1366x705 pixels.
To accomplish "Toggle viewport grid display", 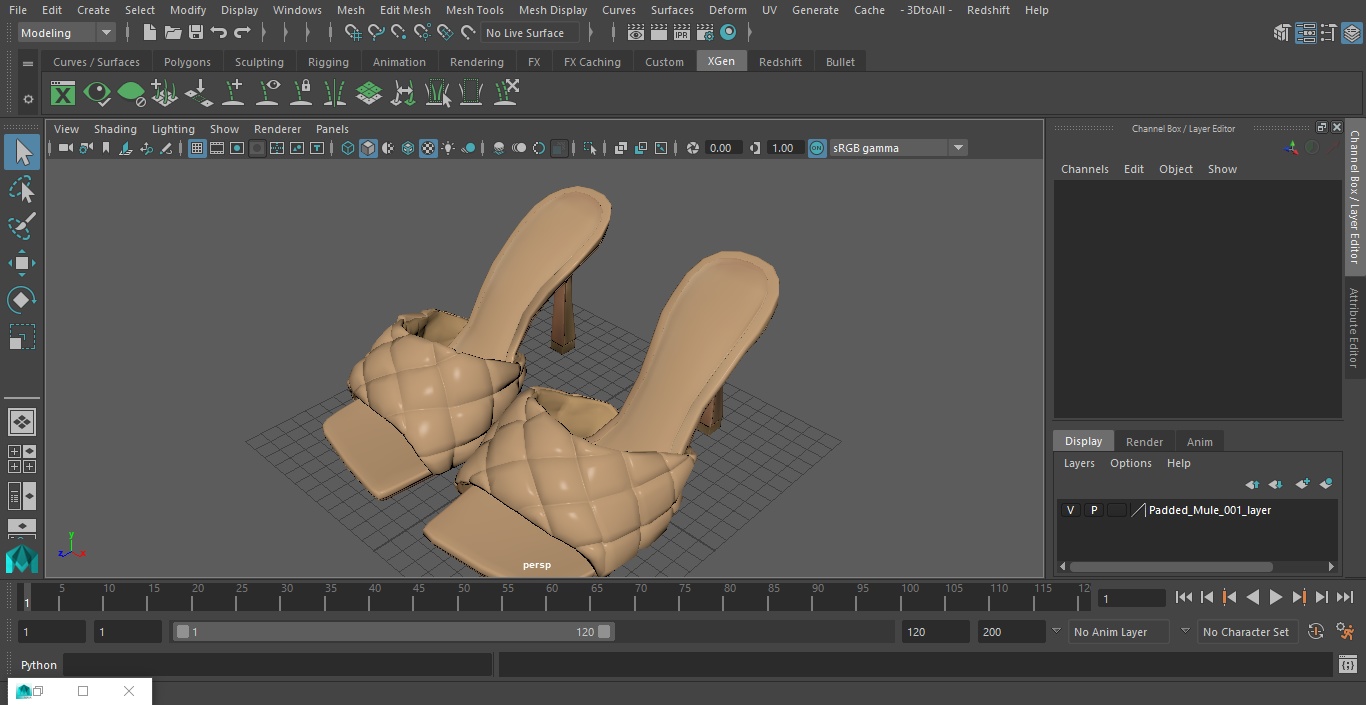I will (197, 148).
